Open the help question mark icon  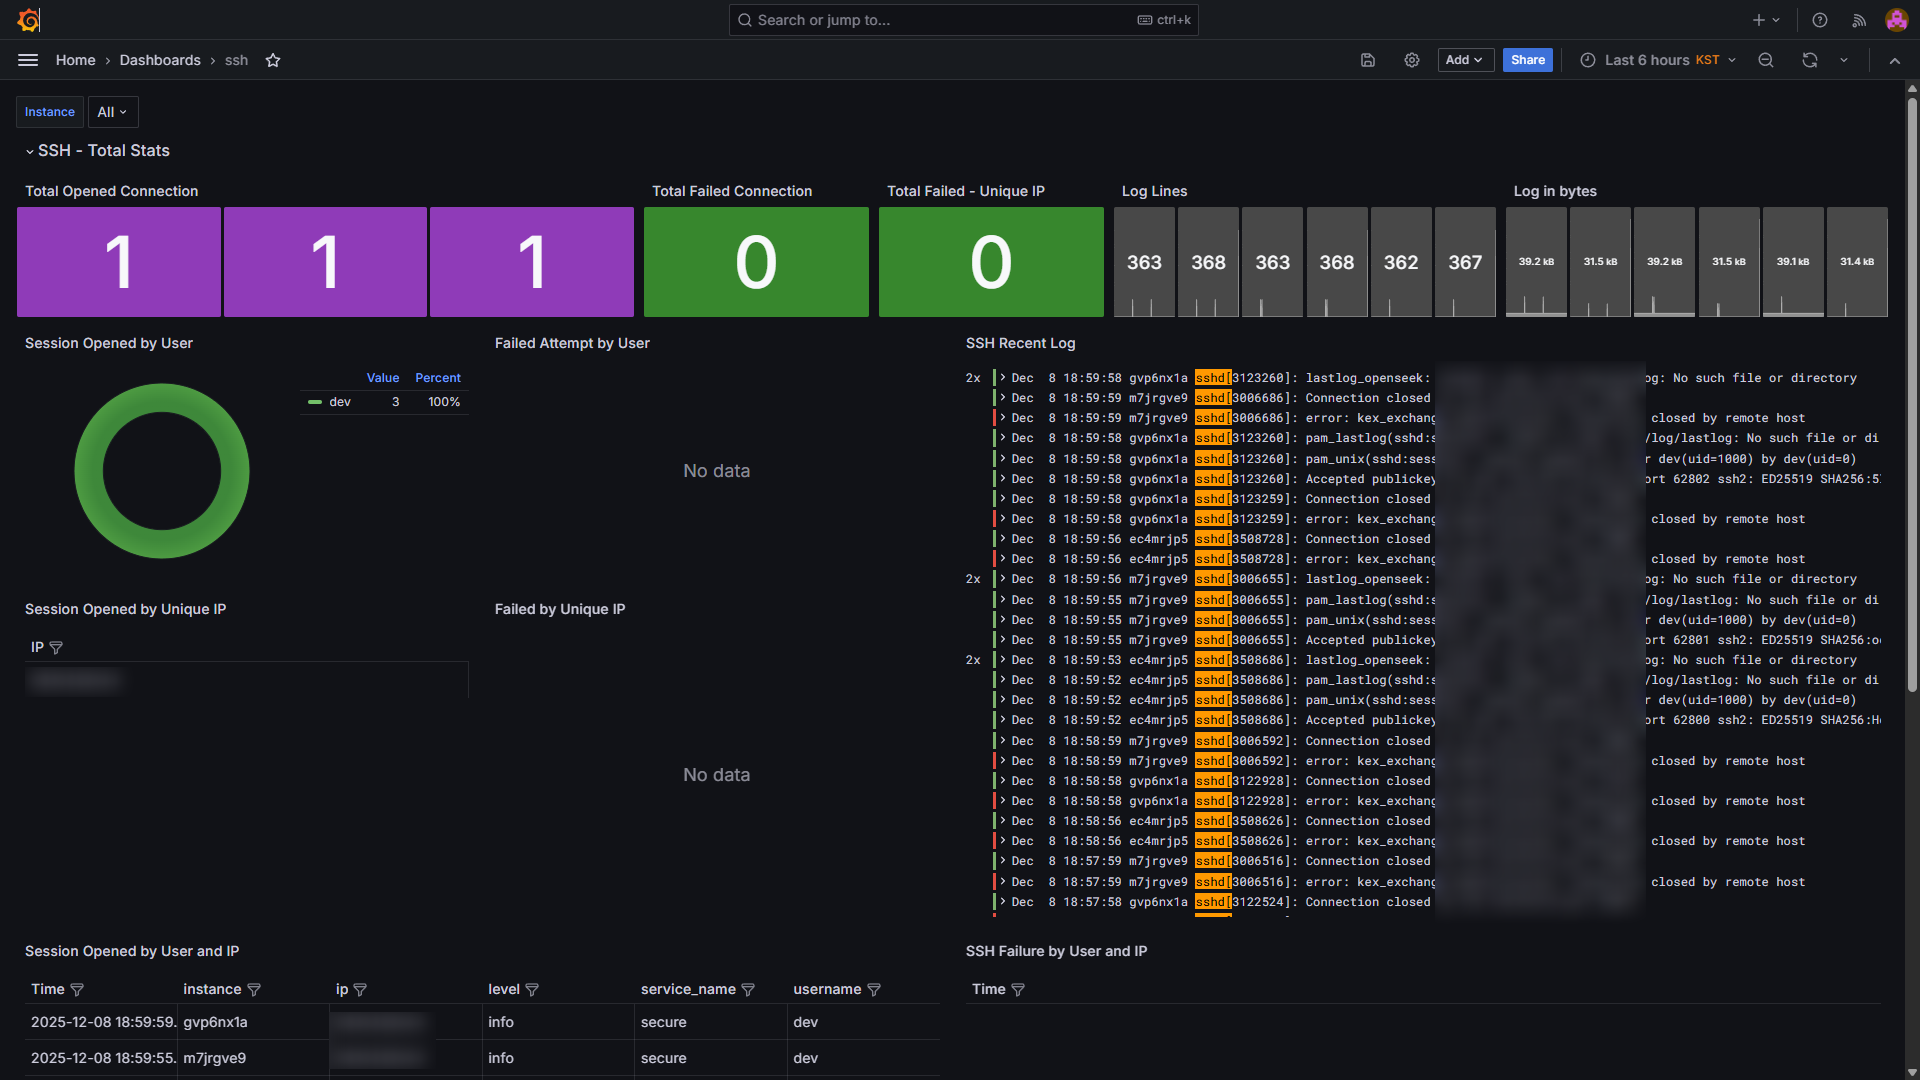1820,20
